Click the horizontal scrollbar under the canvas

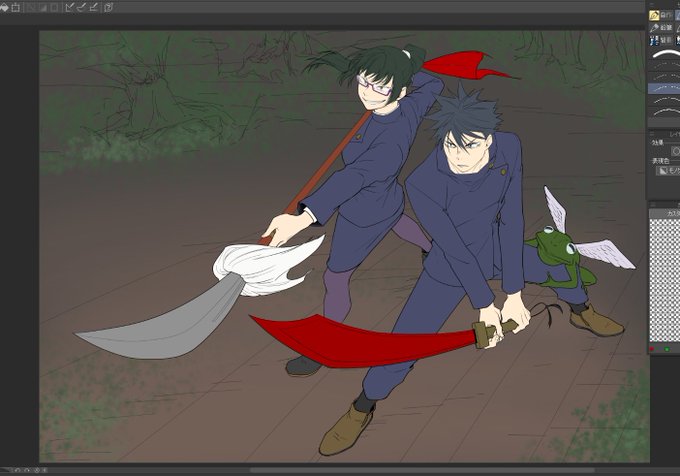point(422,470)
